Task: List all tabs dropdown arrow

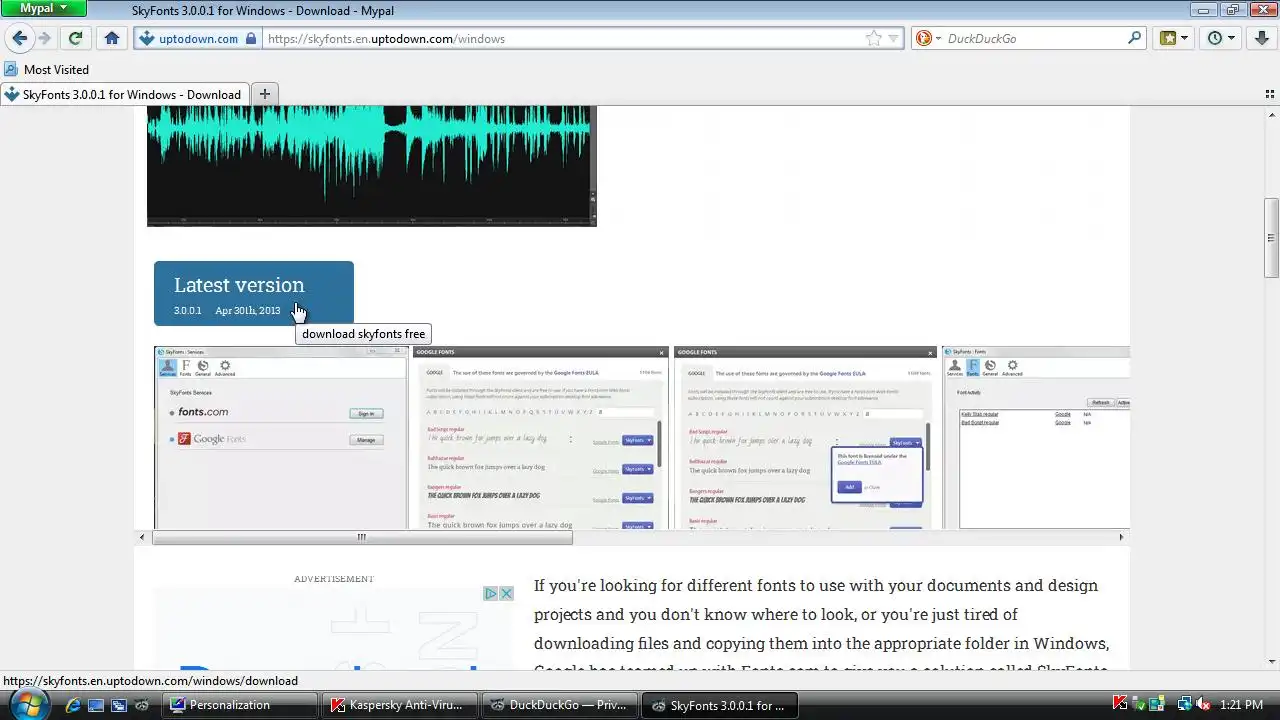Action: [1270, 94]
